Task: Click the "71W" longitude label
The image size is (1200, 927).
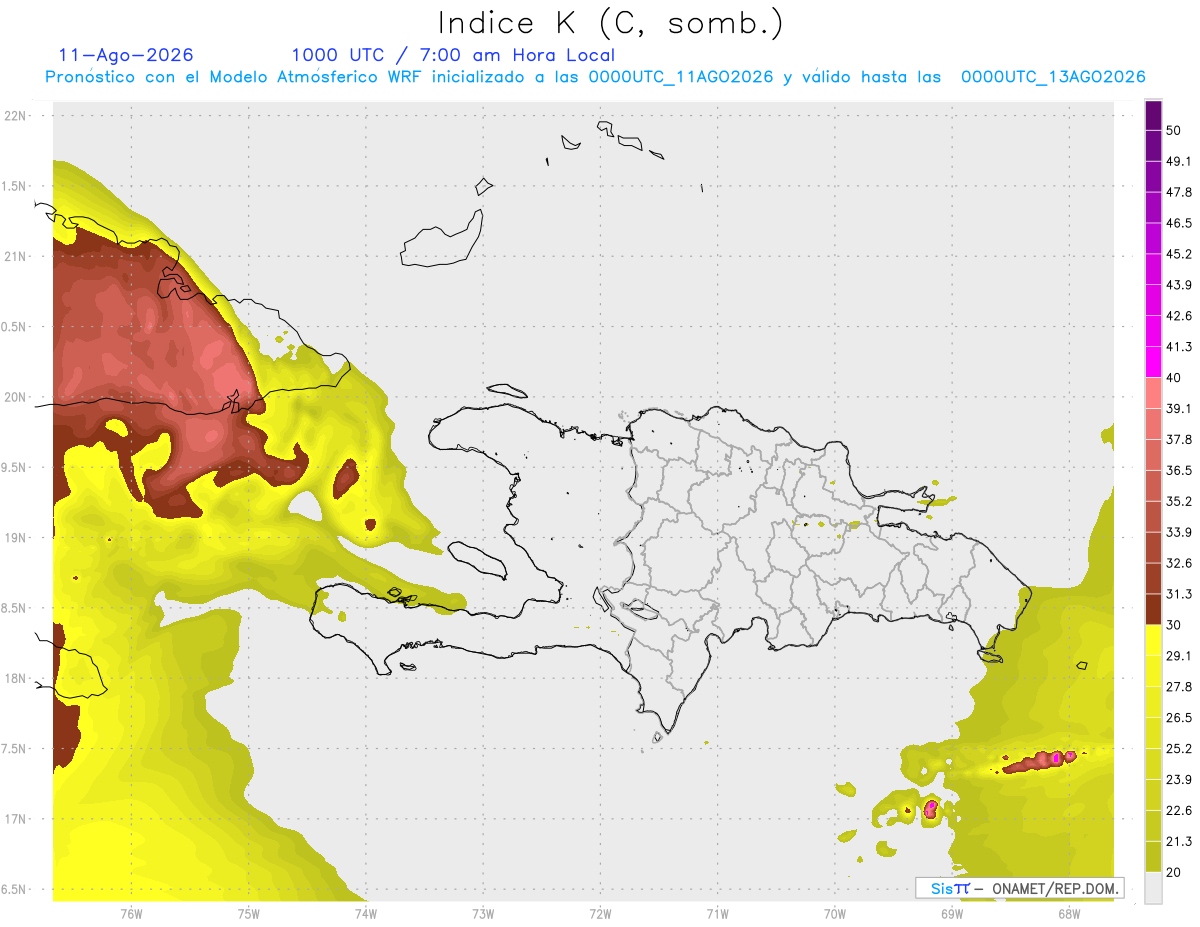Action: coord(717,913)
